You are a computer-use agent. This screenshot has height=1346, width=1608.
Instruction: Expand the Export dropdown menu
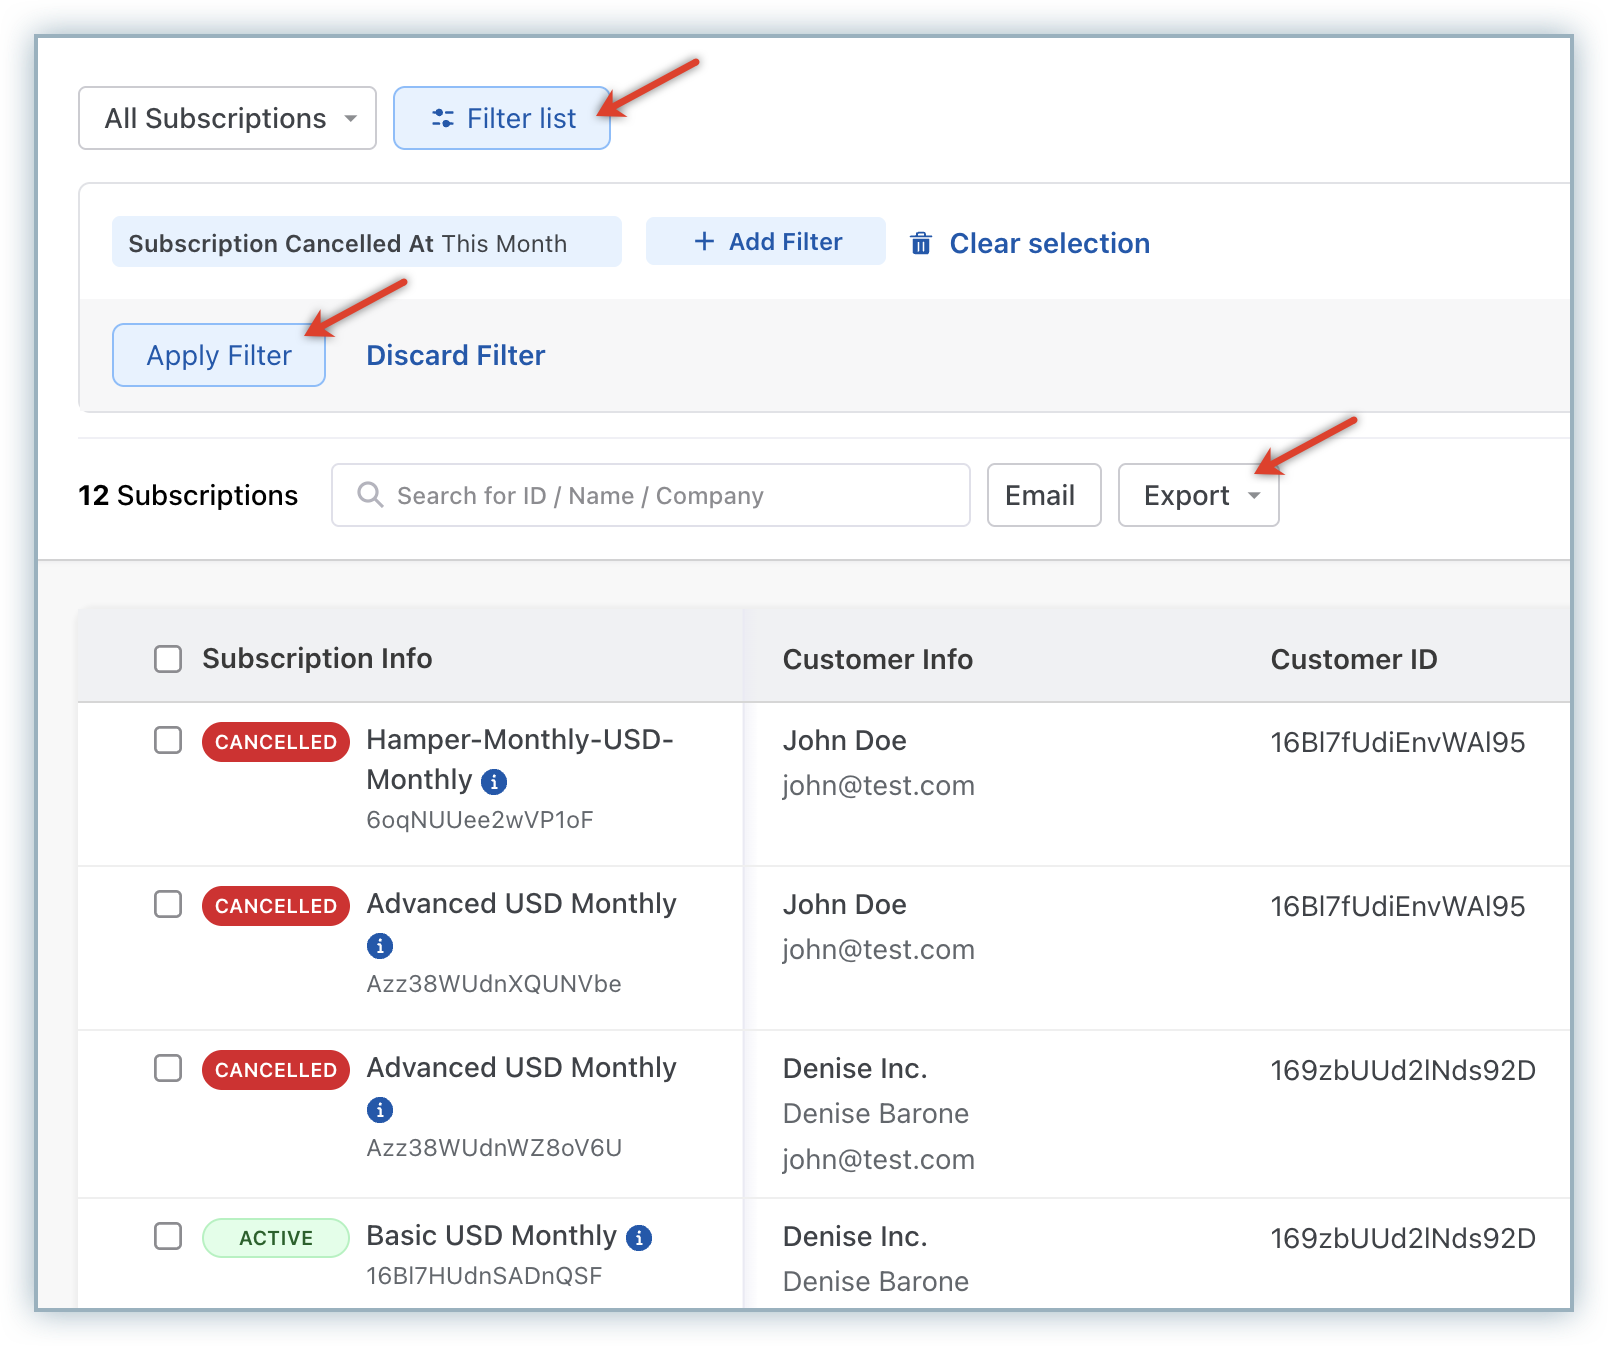pyautogui.click(x=1198, y=495)
